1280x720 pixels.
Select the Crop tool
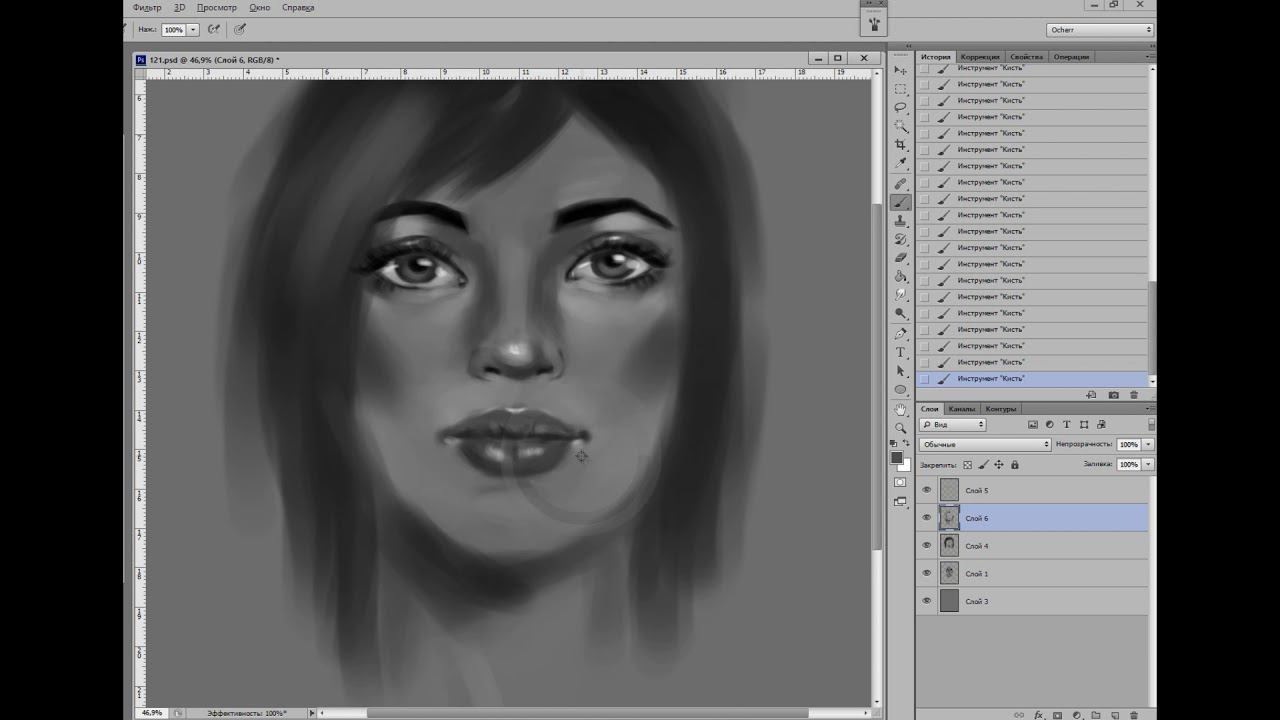click(900, 145)
